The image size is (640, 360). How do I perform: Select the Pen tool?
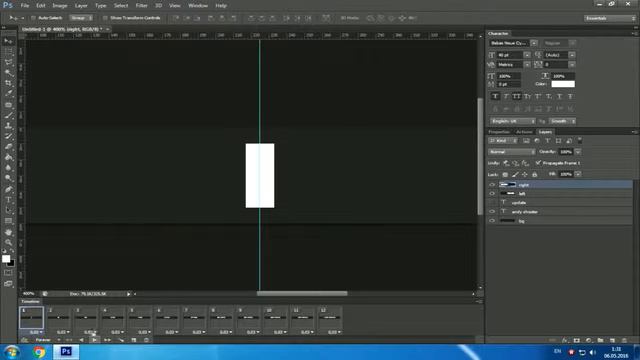click(8, 189)
